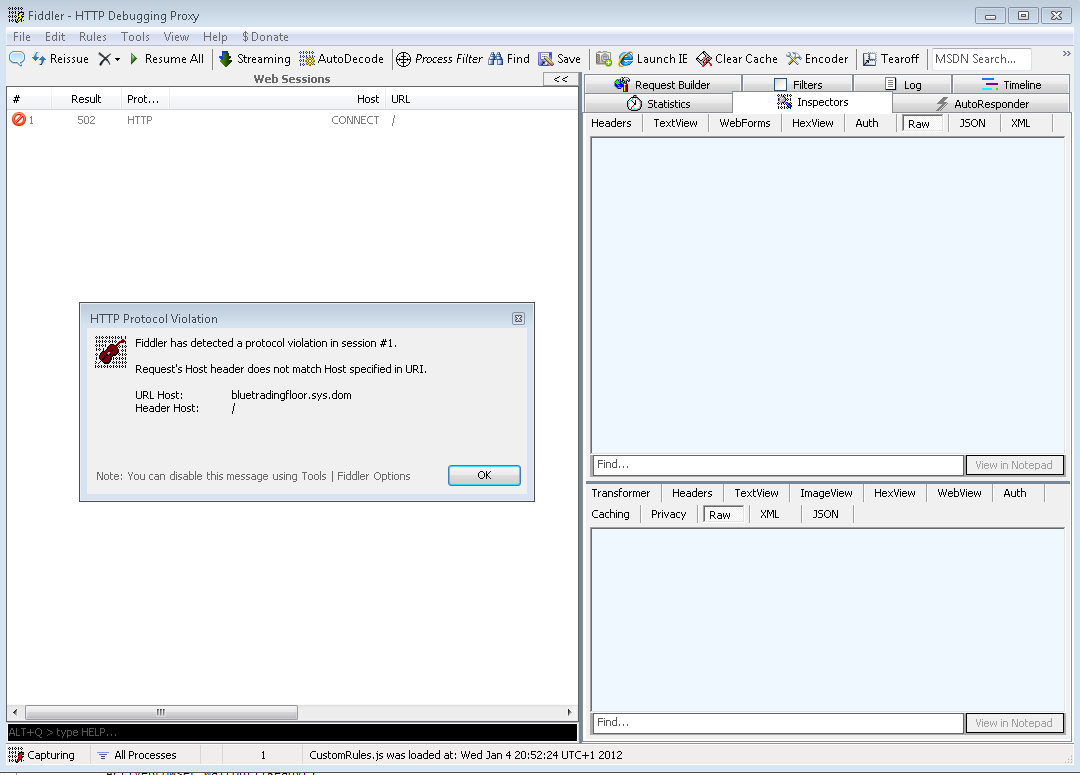
Task: Open Find with binoculars icon
Action: coord(509,59)
